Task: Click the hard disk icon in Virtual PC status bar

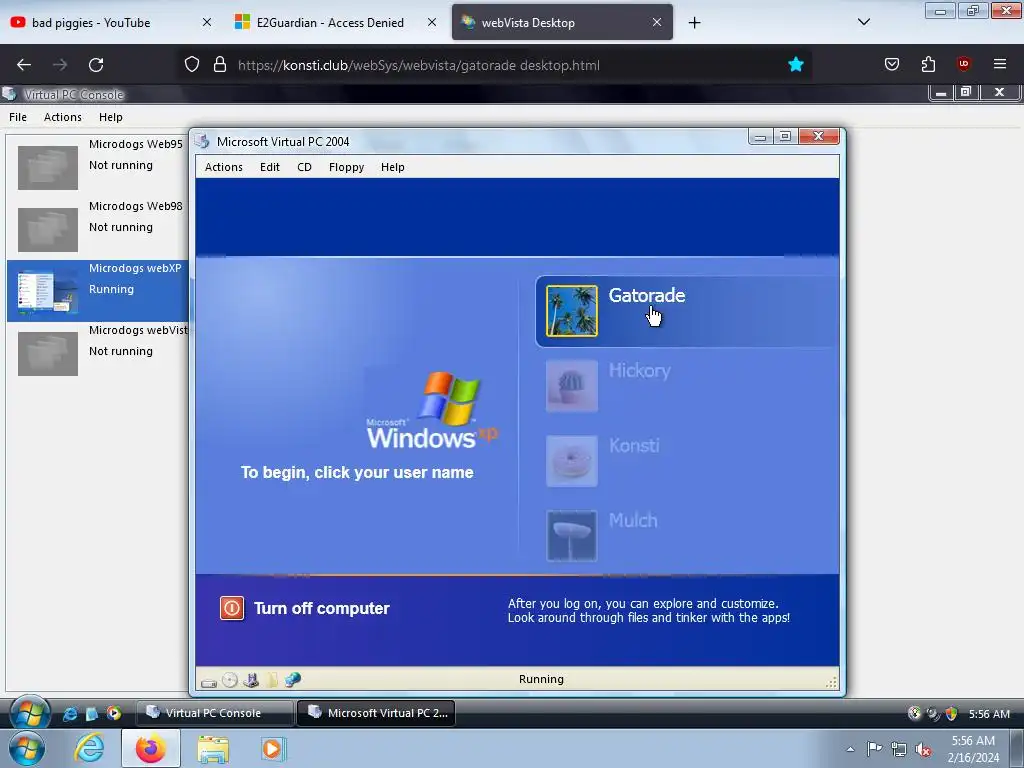Action: coord(208,682)
